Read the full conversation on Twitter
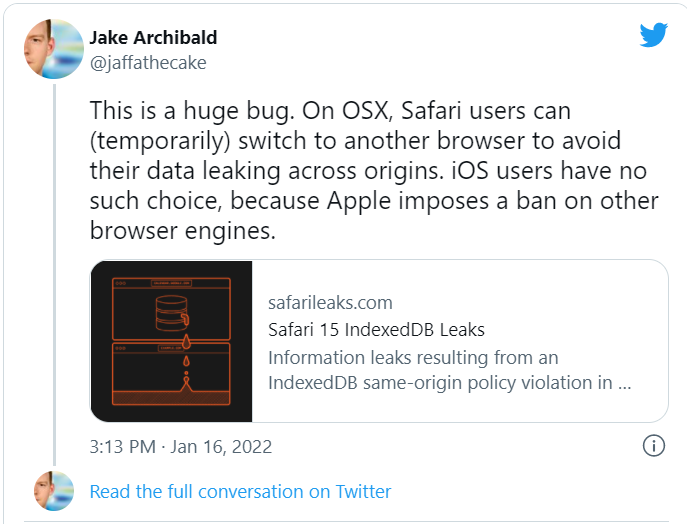The height and width of the screenshot is (524, 687). tap(240, 491)
